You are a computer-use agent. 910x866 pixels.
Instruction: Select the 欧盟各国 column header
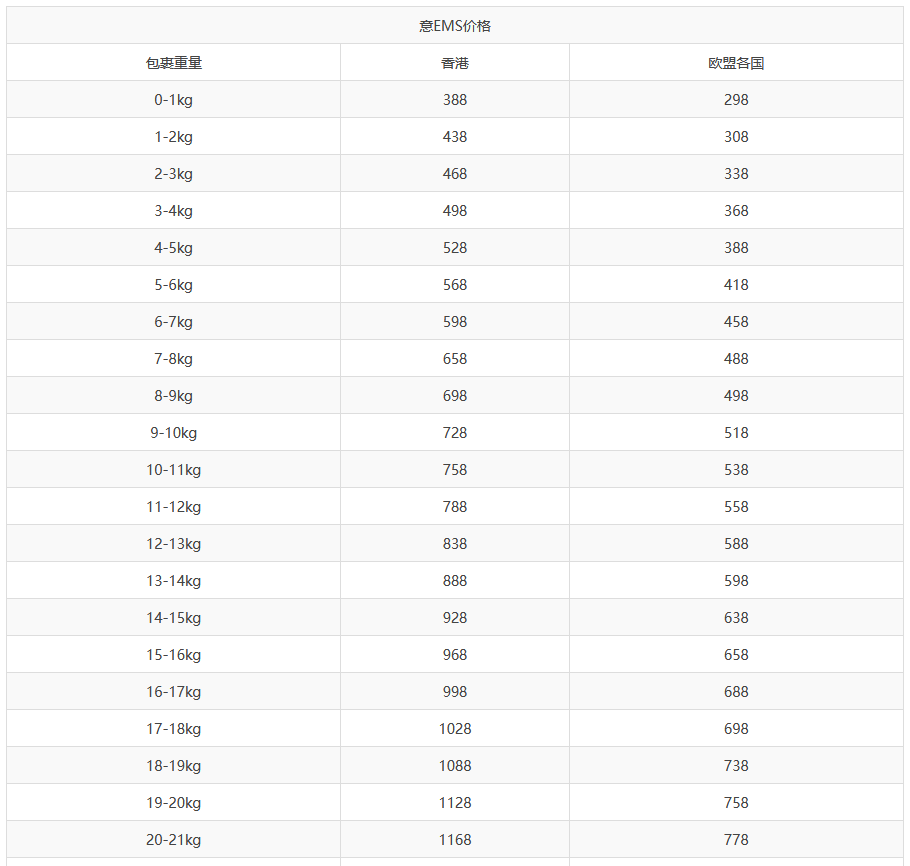tap(736, 63)
